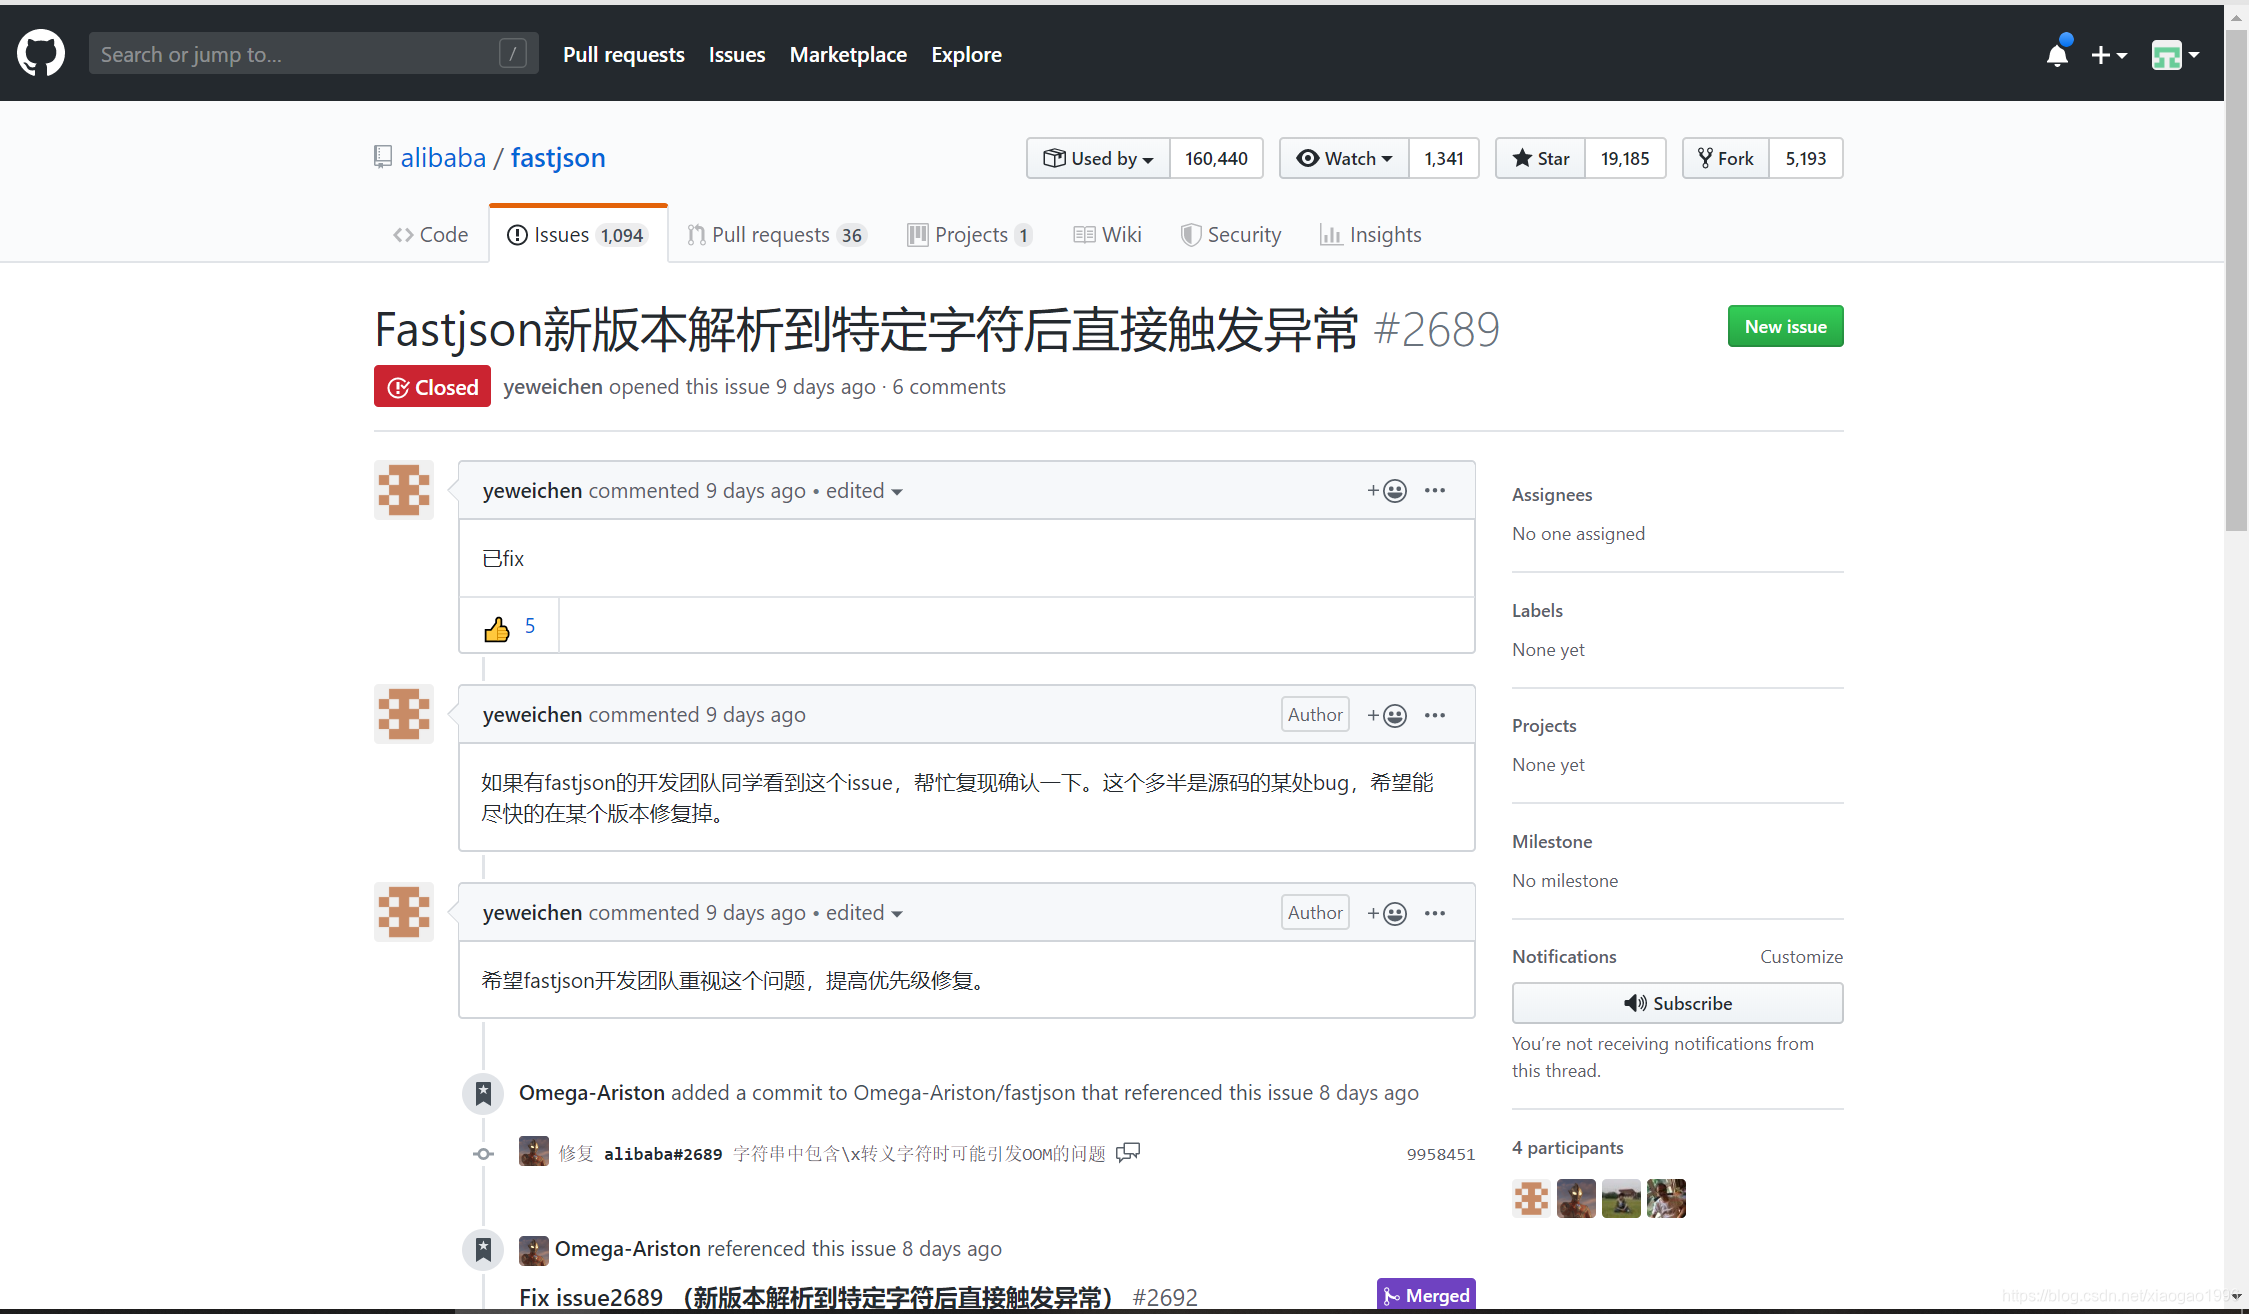2249x1314 pixels.
Task: Focus the Search or jump to field
Action: click(313, 54)
